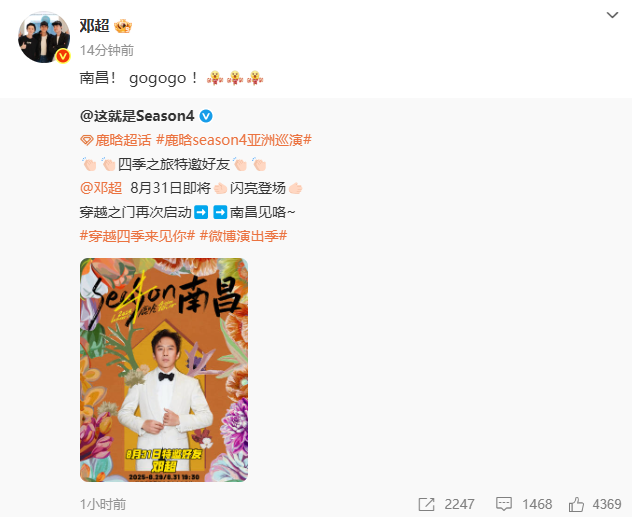Screen dimensions: 632x517
Task: Click the 1468 comments count
Action: pyautogui.click(x=537, y=504)
